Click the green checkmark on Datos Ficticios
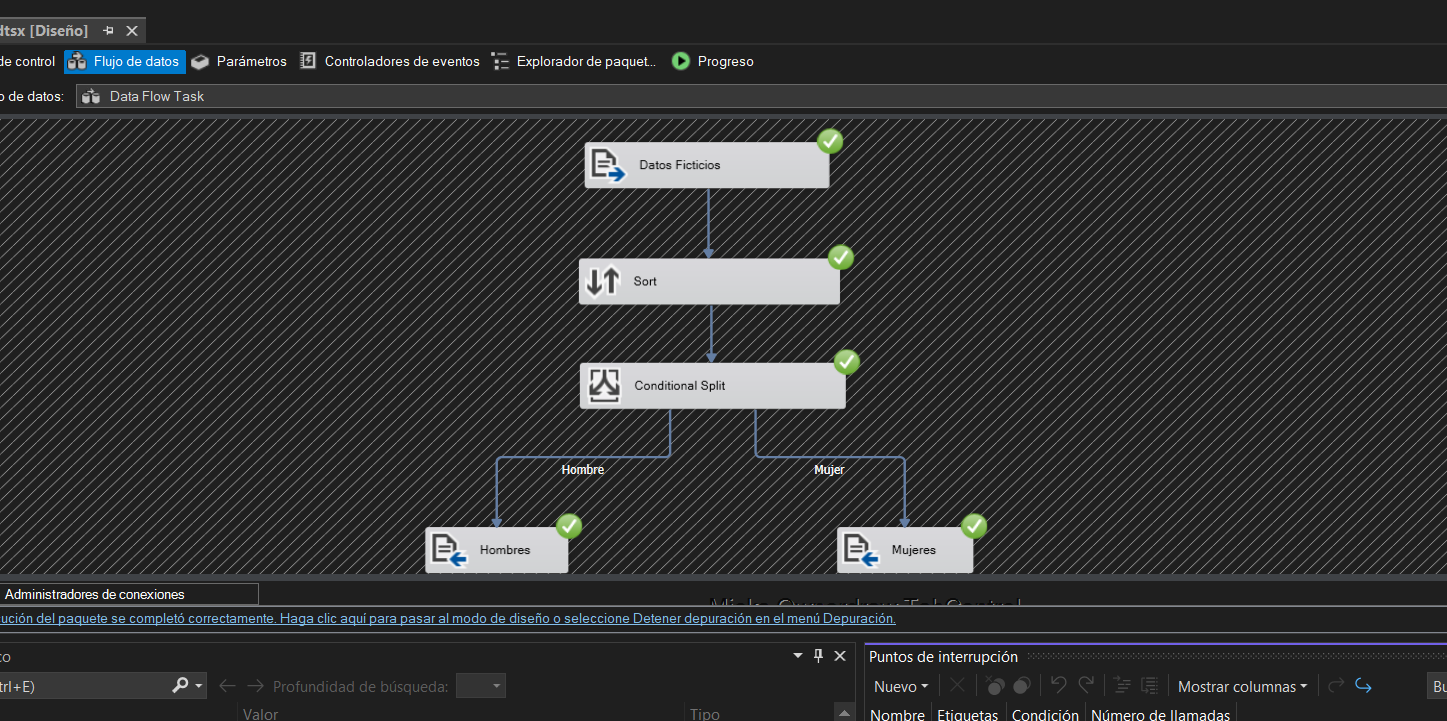Viewport: 1447px width, 721px height. coord(830,141)
